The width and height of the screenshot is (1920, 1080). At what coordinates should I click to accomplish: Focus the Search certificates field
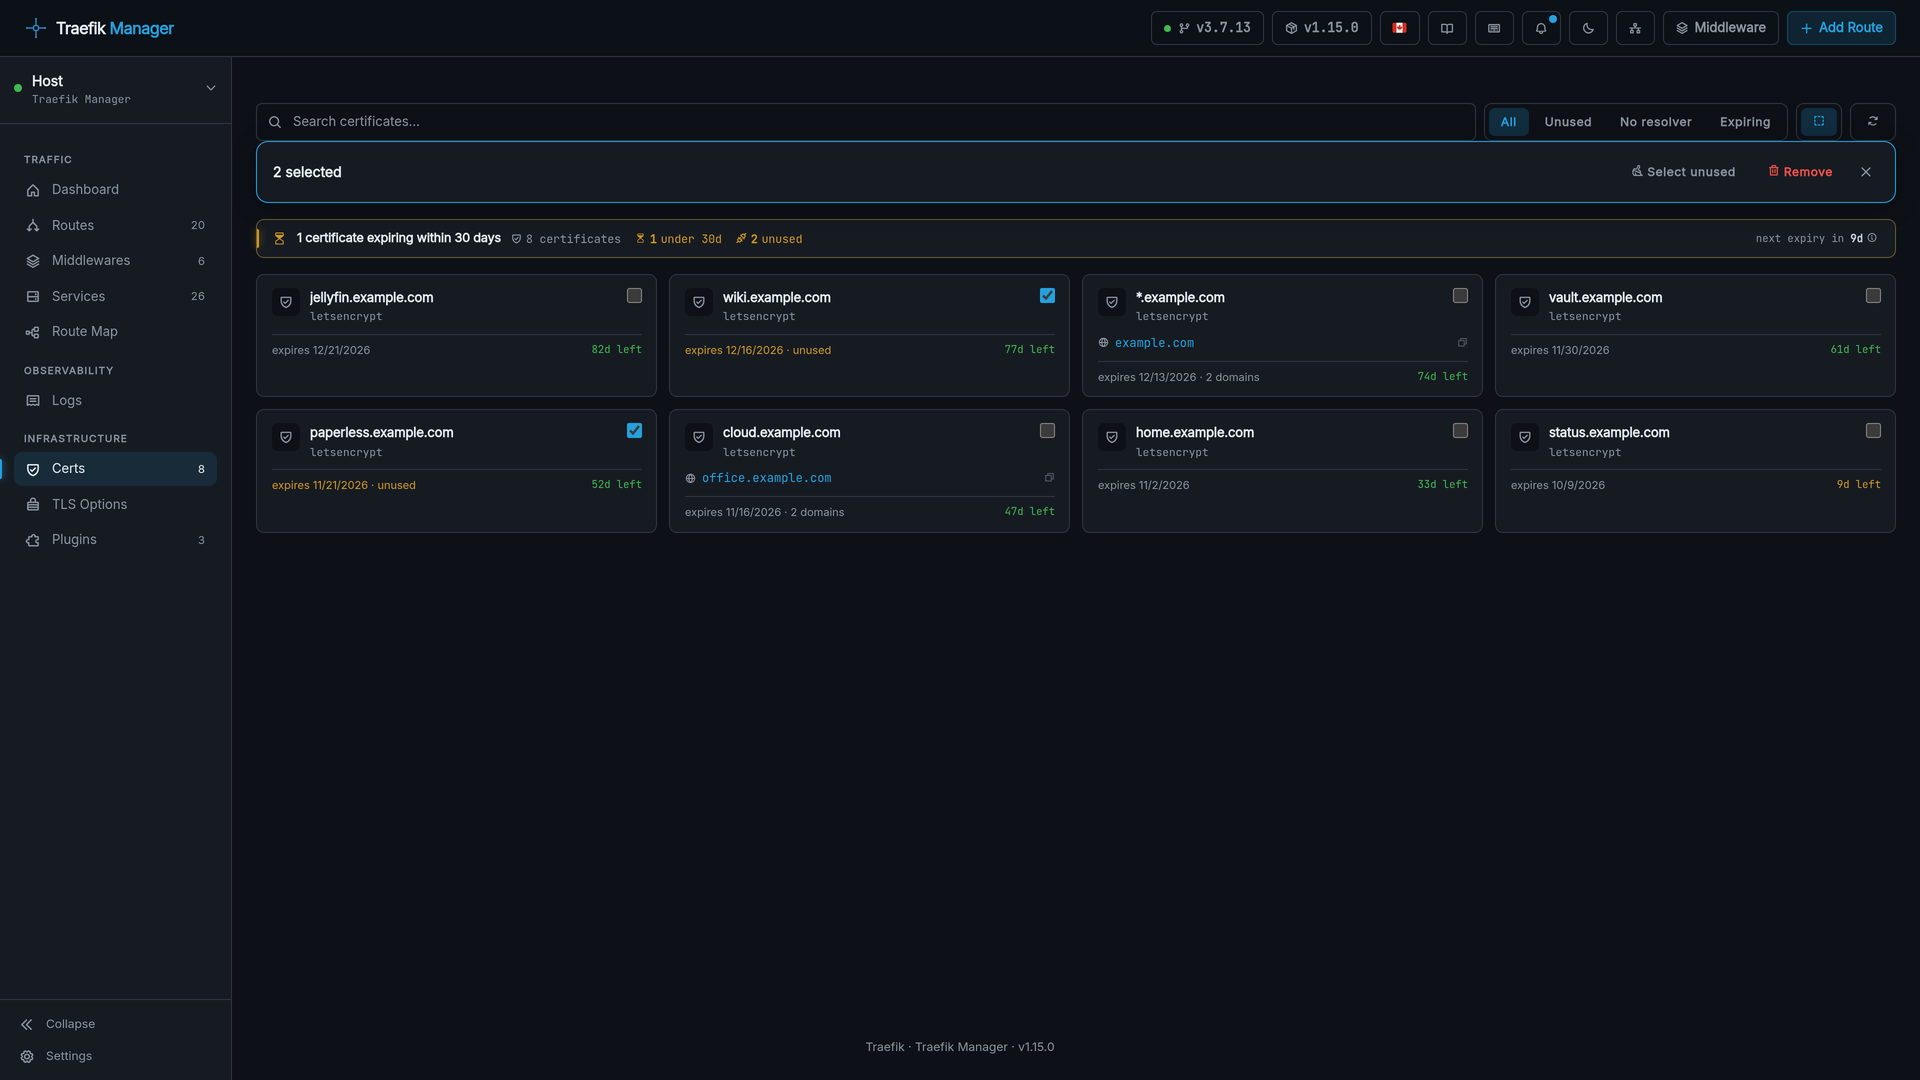(865, 122)
